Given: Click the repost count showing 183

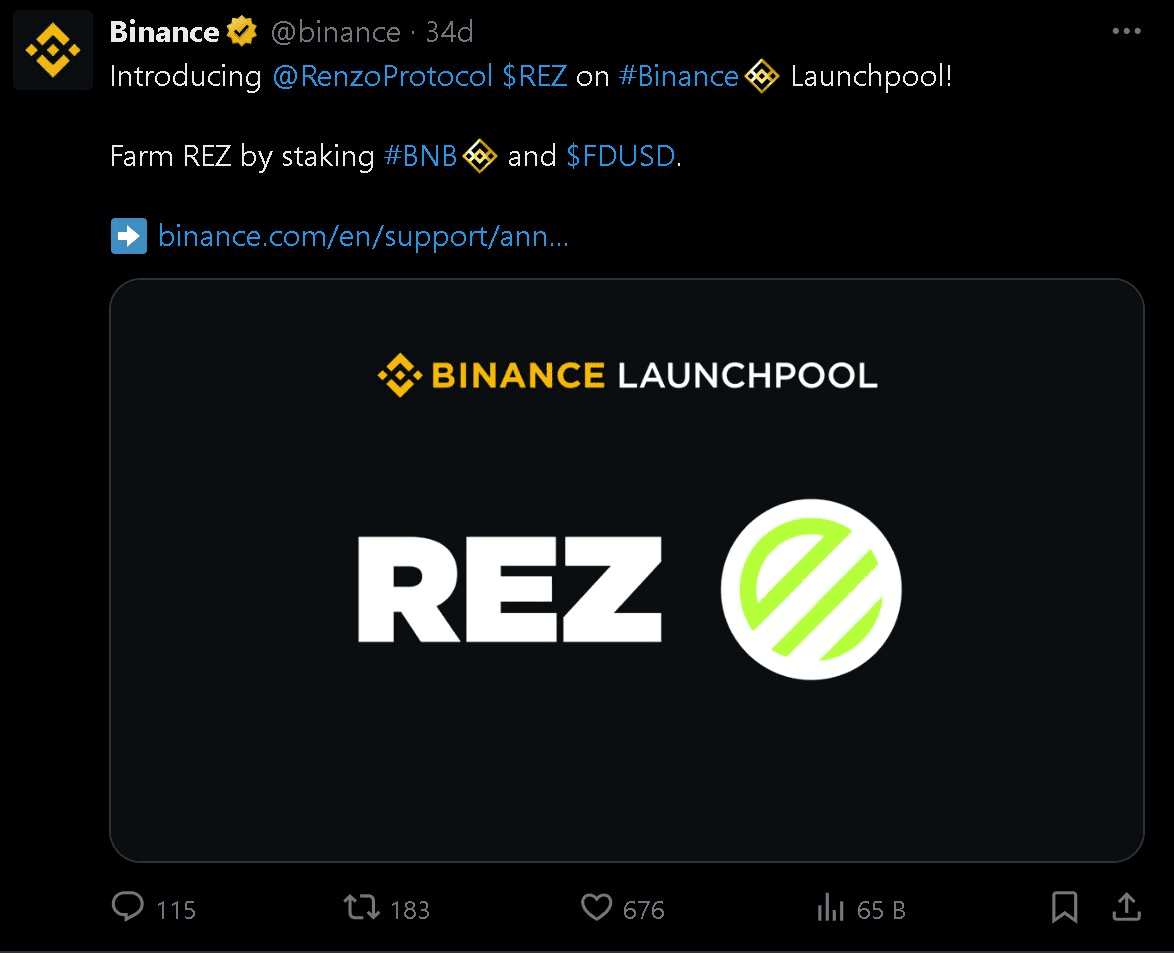Looking at the screenshot, I should coord(411,910).
